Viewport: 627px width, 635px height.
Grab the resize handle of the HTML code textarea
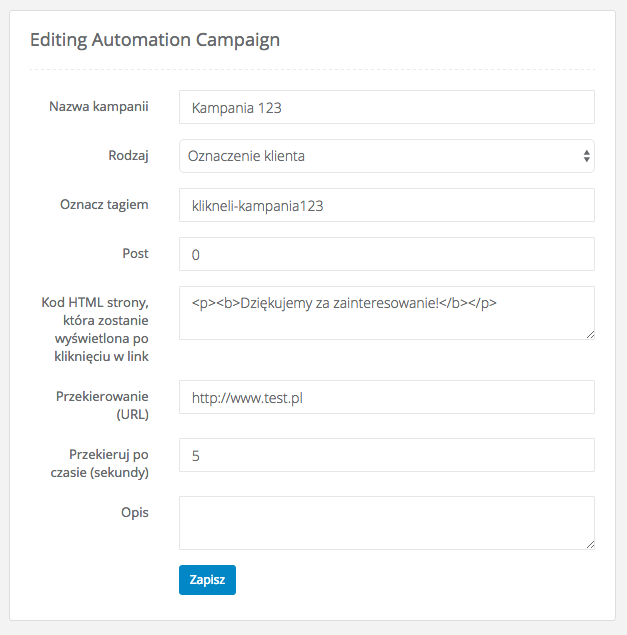[590, 335]
